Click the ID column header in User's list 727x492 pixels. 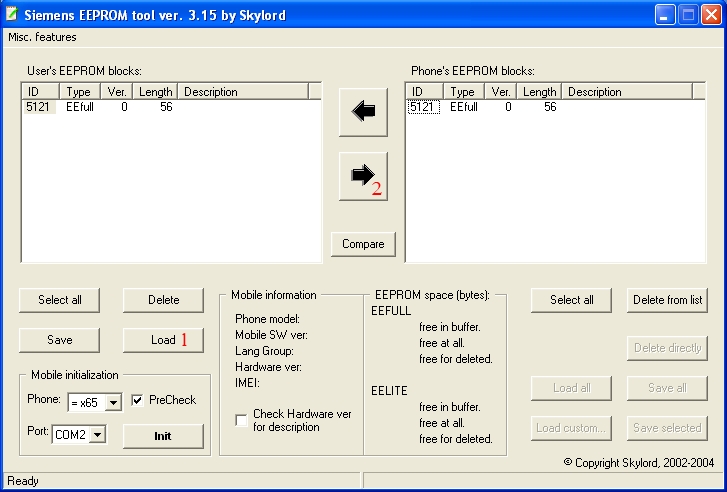tap(41, 92)
